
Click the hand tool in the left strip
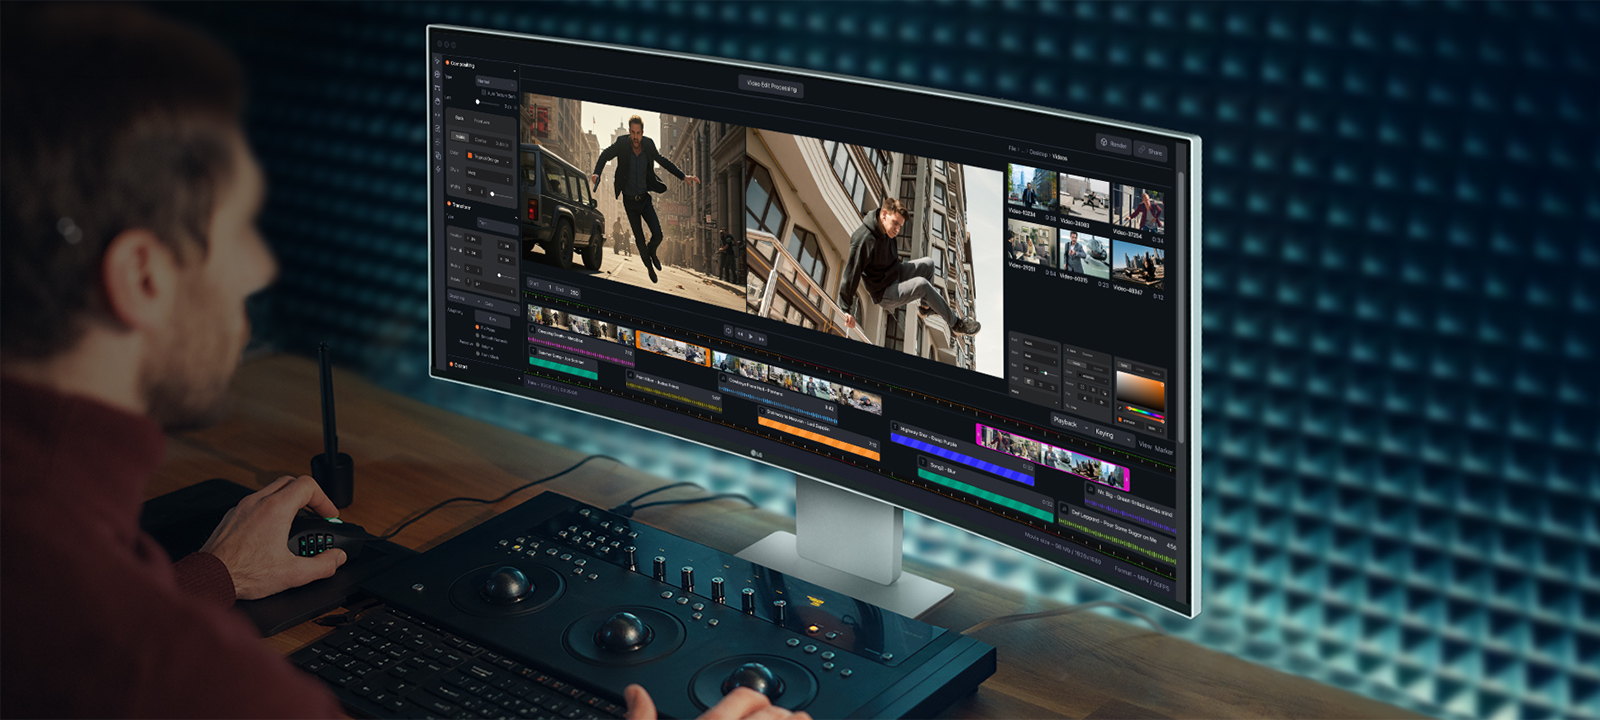tap(438, 102)
